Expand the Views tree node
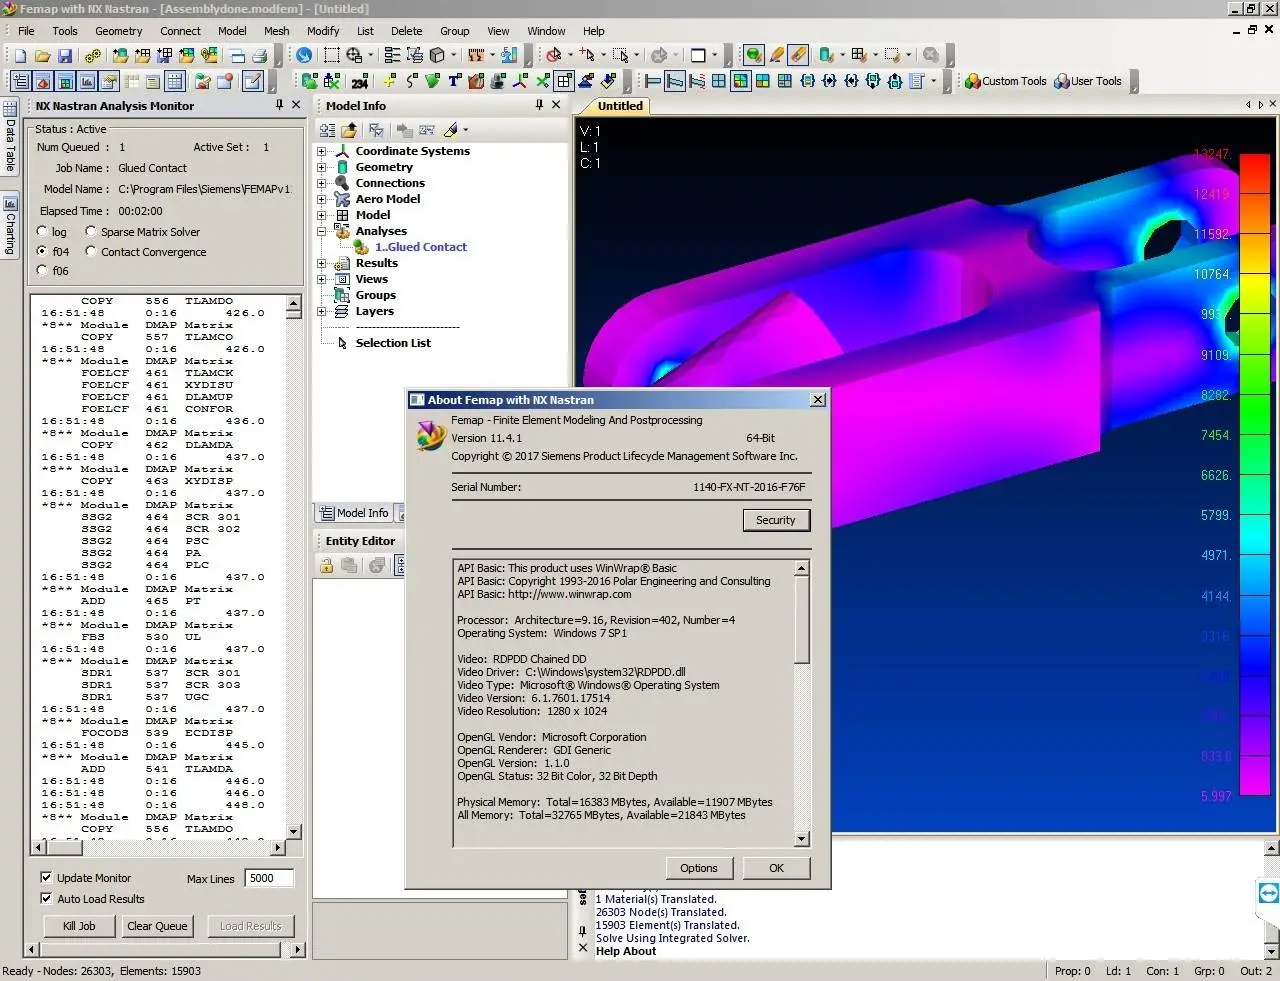1280x981 pixels. pos(322,279)
